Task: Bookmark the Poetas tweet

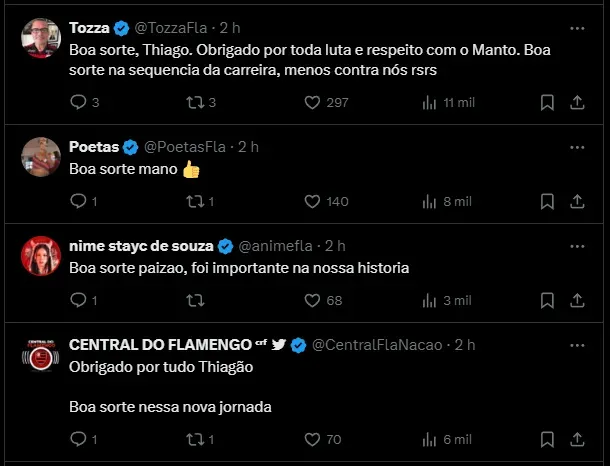Action: click(547, 201)
